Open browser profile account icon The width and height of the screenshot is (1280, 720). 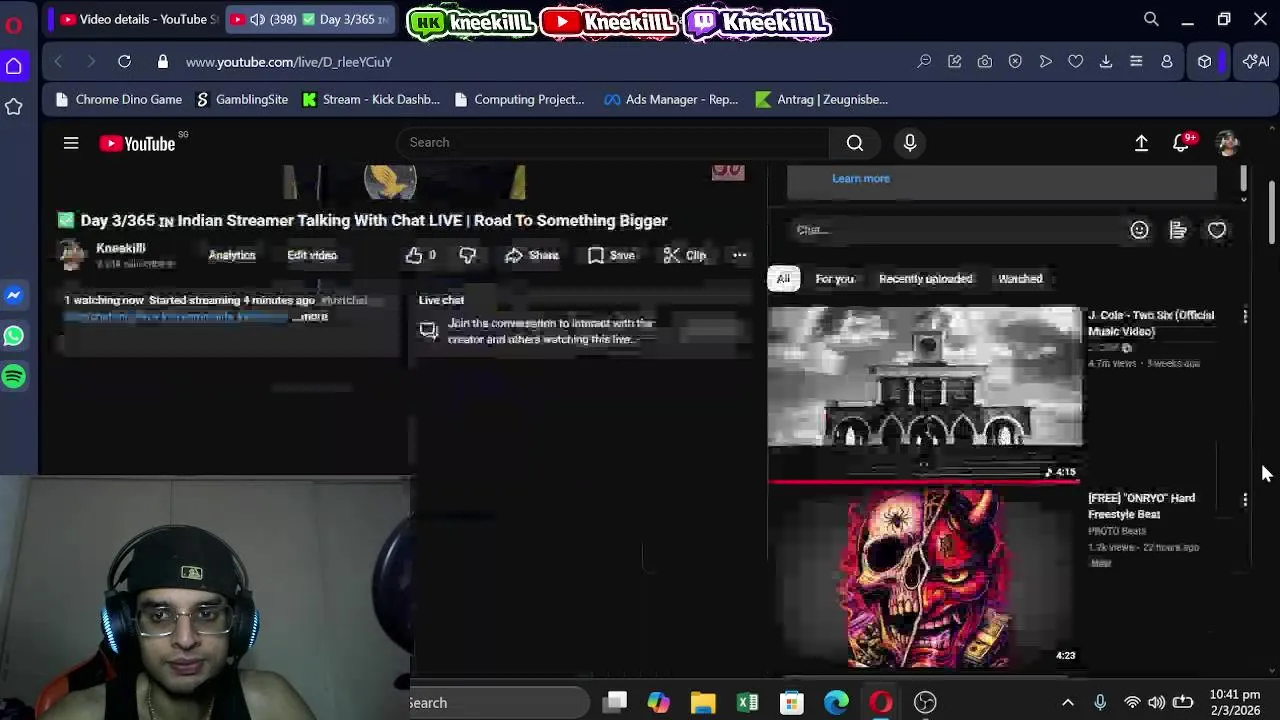click(1166, 62)
